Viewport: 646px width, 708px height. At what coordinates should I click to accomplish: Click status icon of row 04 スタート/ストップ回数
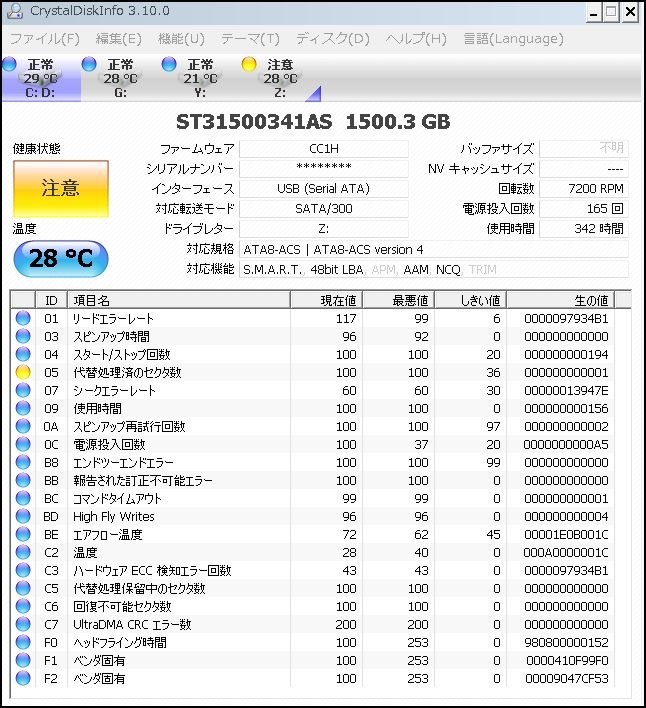tap(23, 354)
